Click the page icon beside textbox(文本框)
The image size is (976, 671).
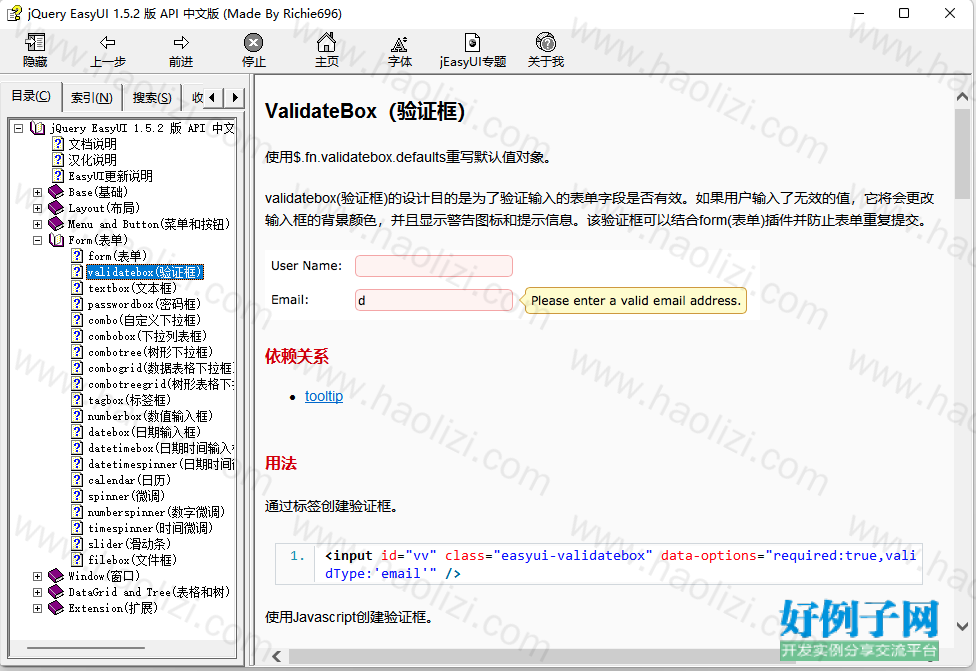(77, 288)
